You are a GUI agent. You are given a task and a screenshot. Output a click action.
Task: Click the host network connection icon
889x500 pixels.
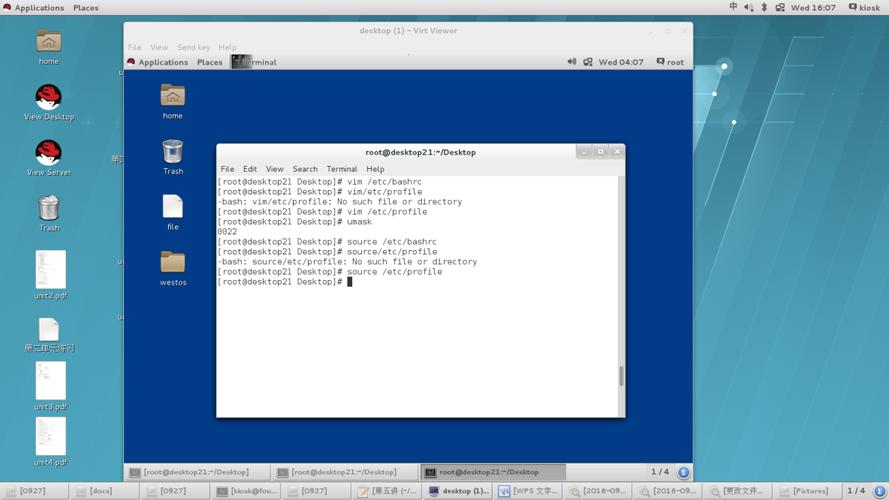point(780,7)
